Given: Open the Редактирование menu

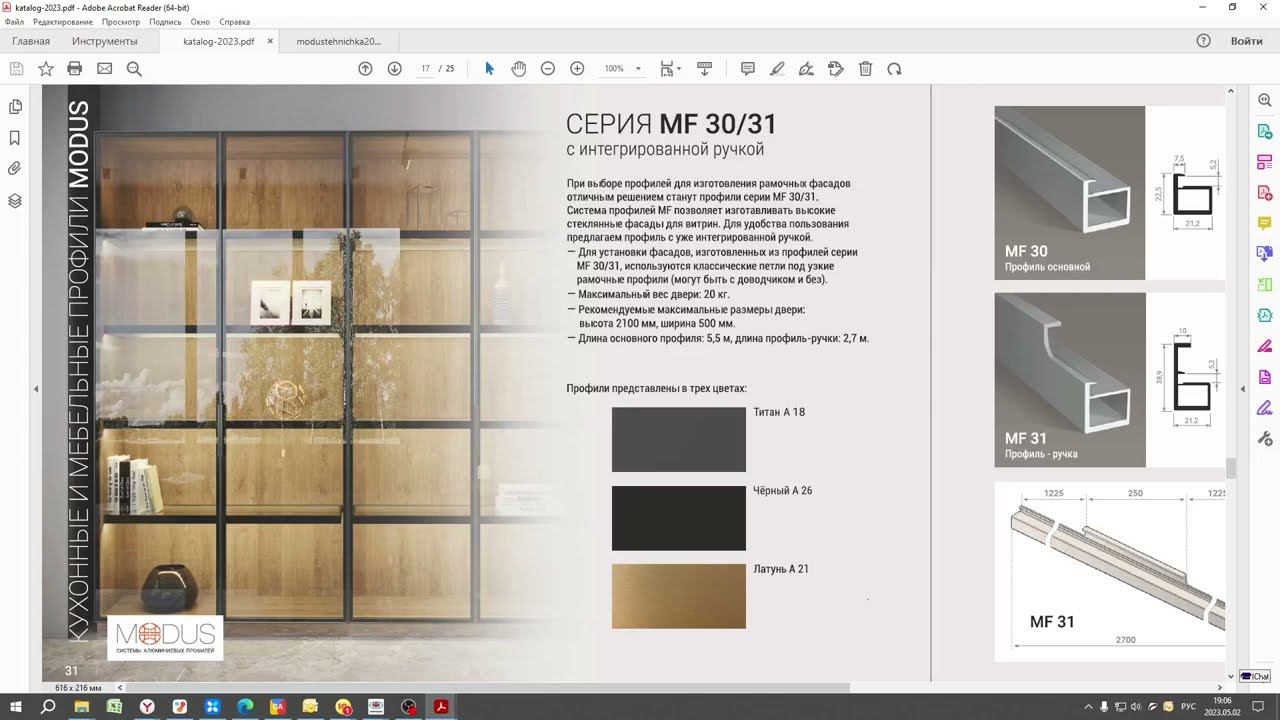Looking at the screenshot, I should [63, 22].
